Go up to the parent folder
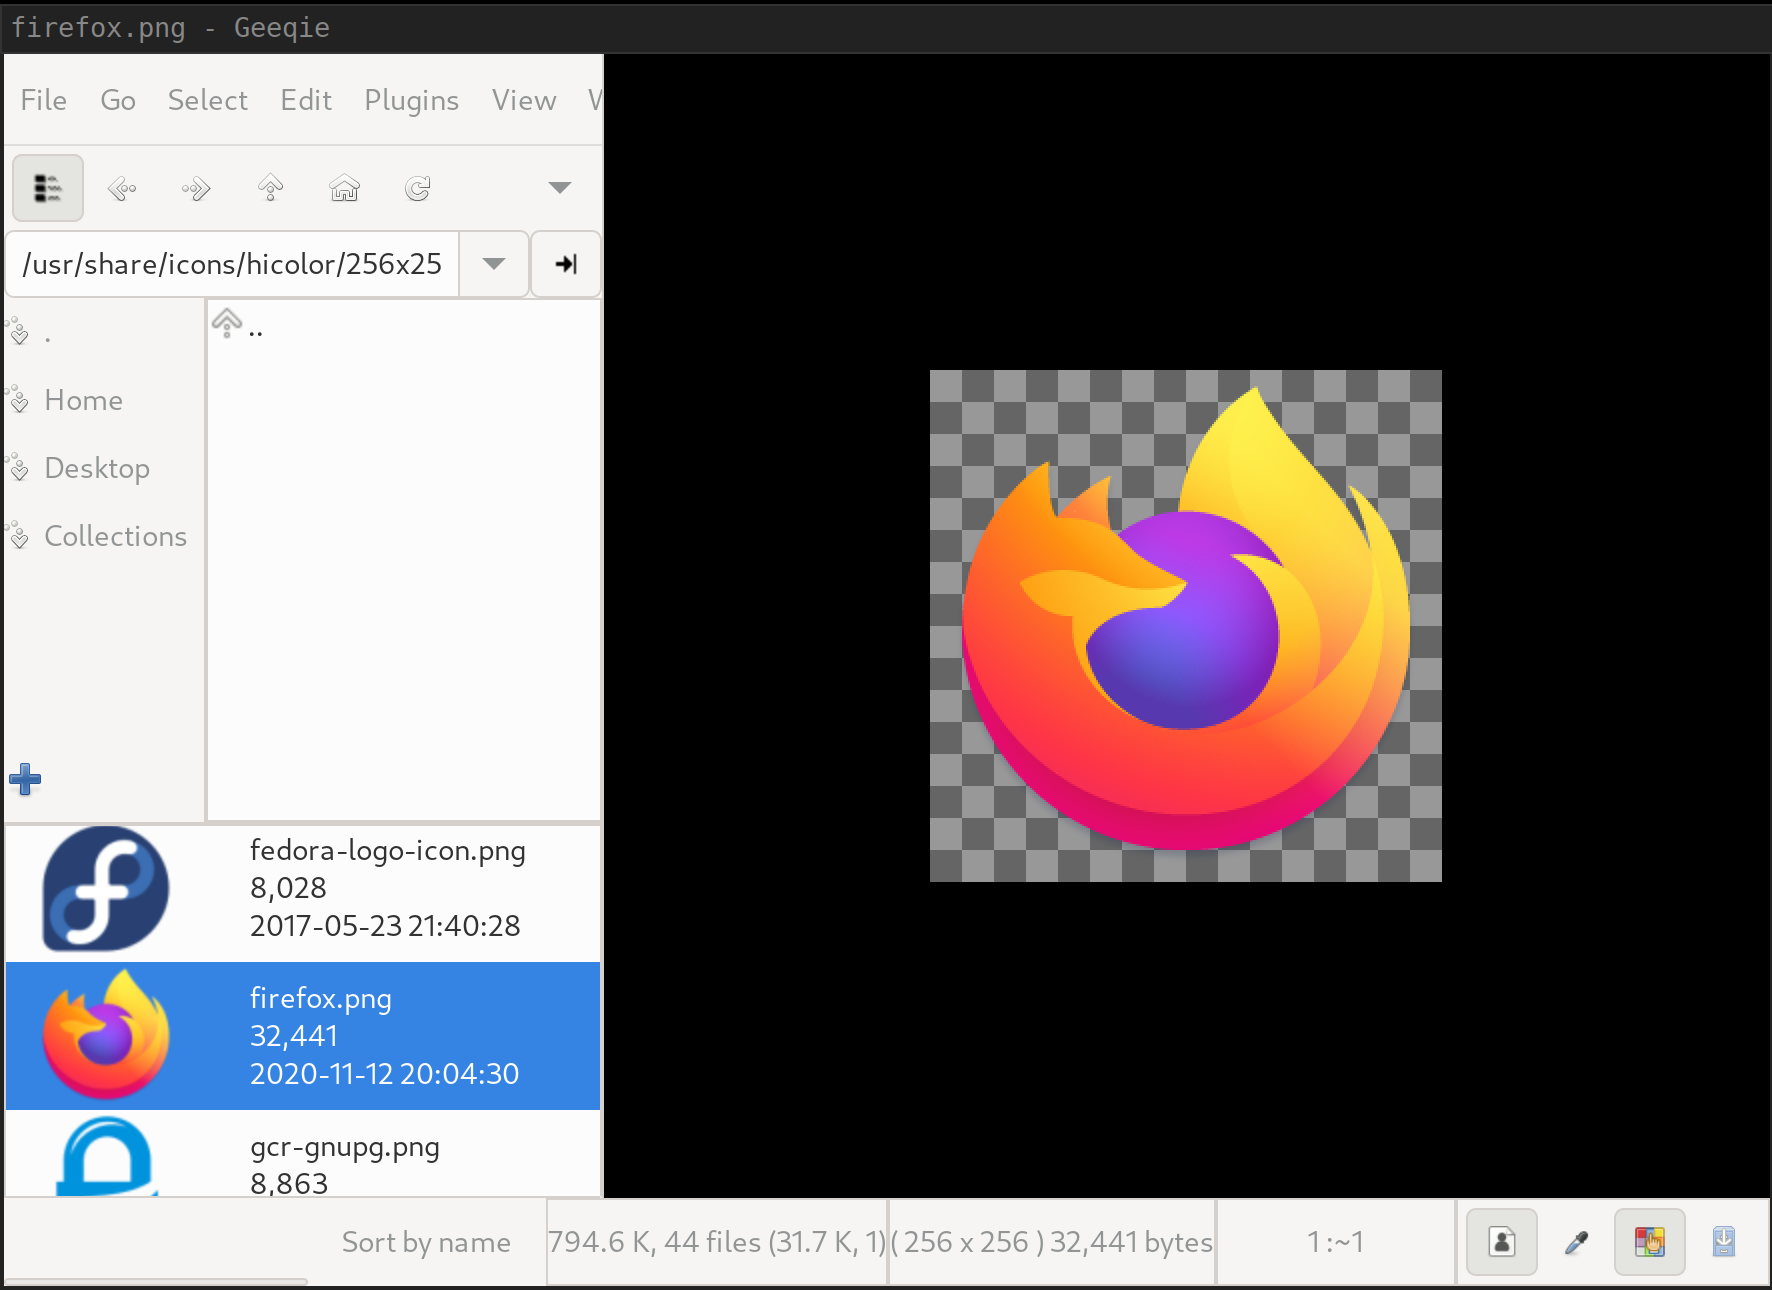Viewport: 1772px width, 1290px height. click(x=270, y=188)
